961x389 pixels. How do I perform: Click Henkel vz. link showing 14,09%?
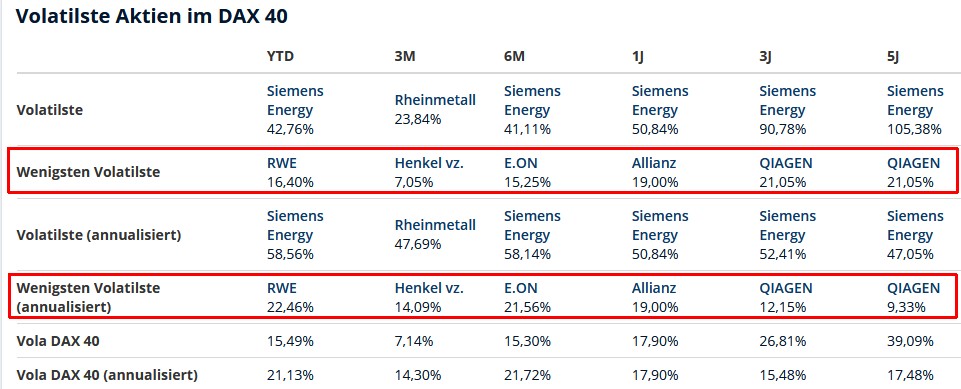coord(429,288)
